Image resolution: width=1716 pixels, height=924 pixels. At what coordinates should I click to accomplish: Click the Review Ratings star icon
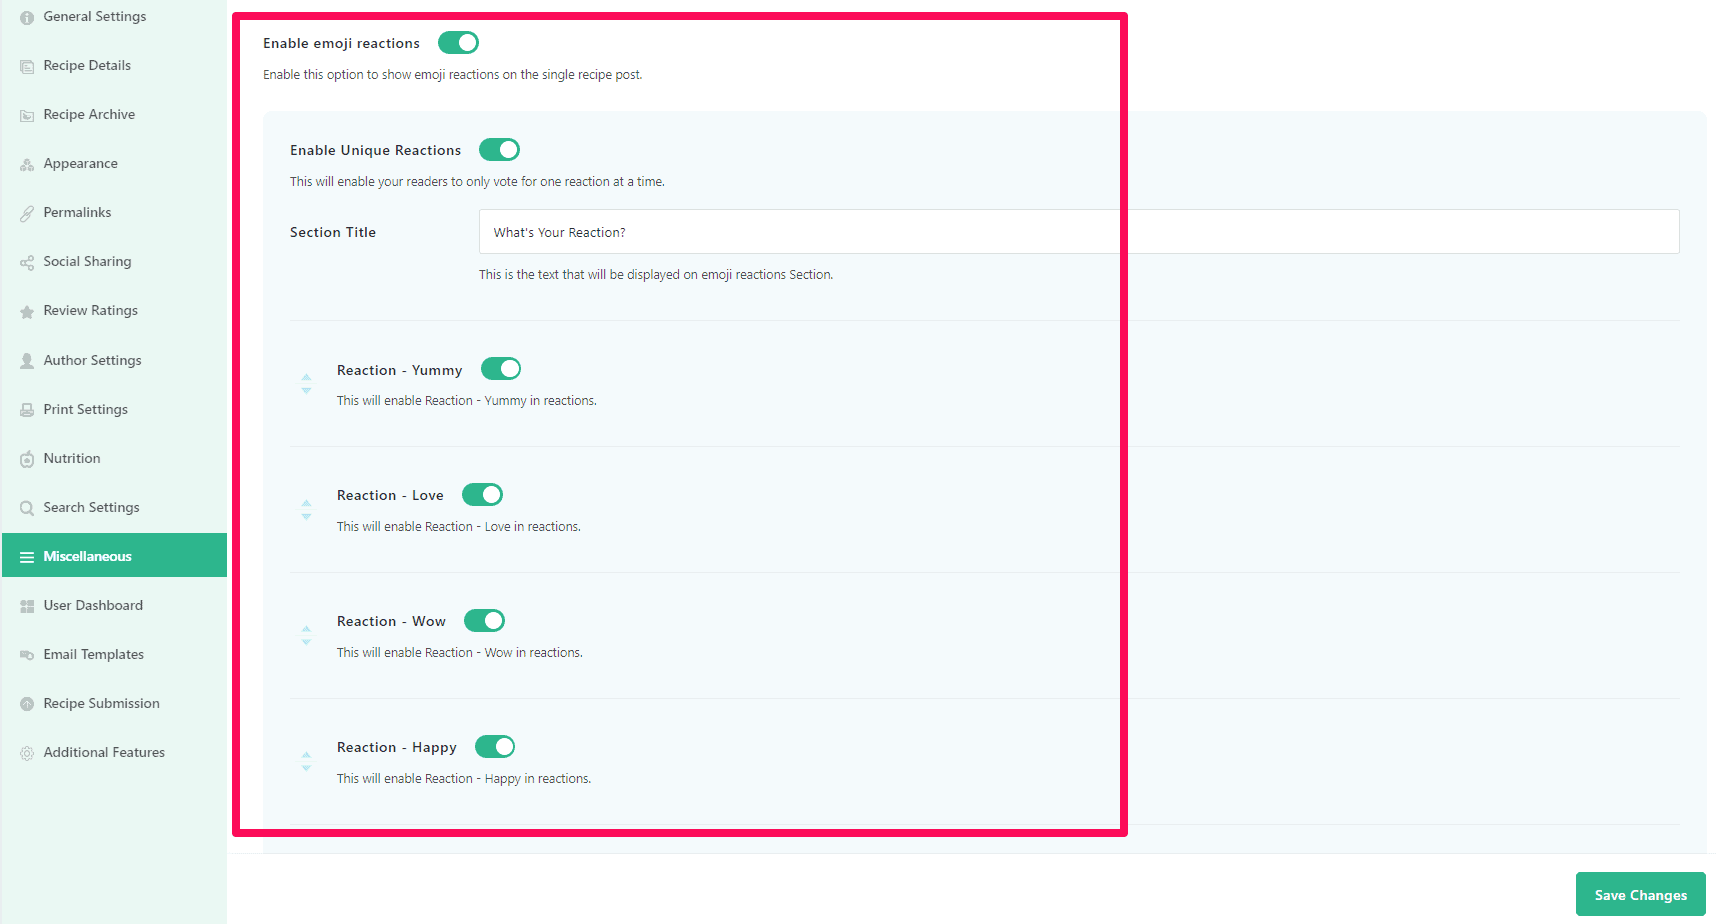(27, 312)
